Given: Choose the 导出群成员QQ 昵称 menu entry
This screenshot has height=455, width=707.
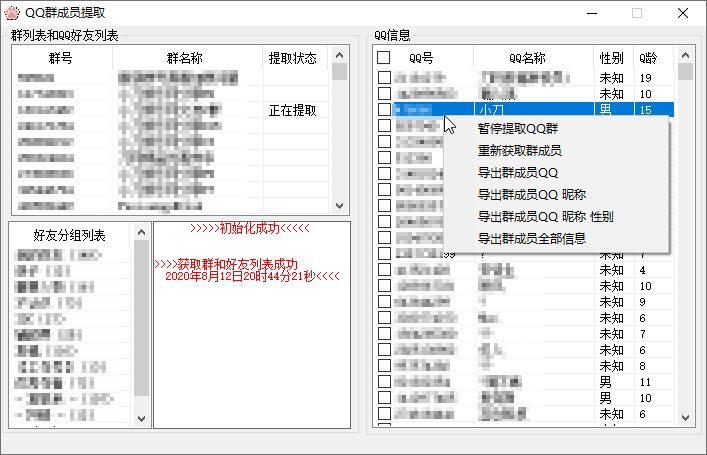Looking at the screenshot, I should tap(530, 195).
